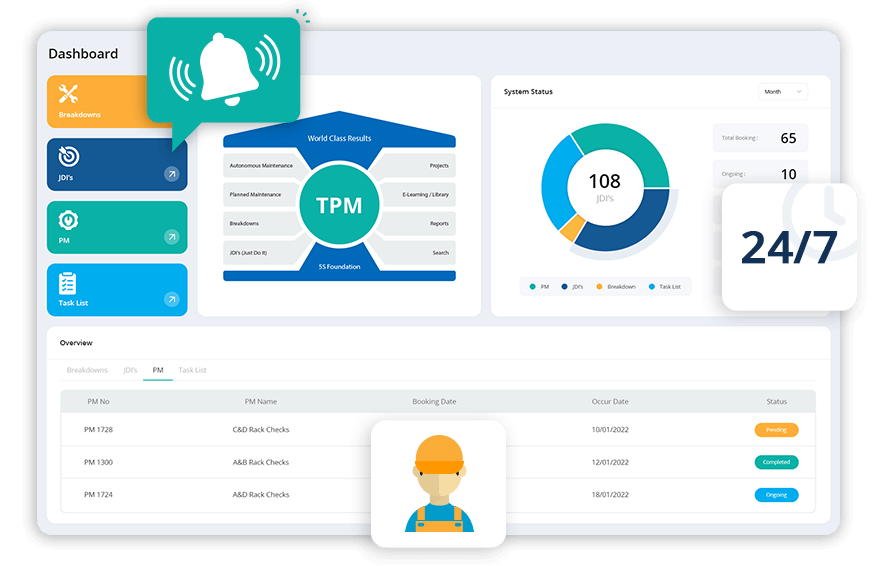Viewport: 878px width, 566px height.
Task: Expand the Month dropdown in System Status
Action: (782, 92)
